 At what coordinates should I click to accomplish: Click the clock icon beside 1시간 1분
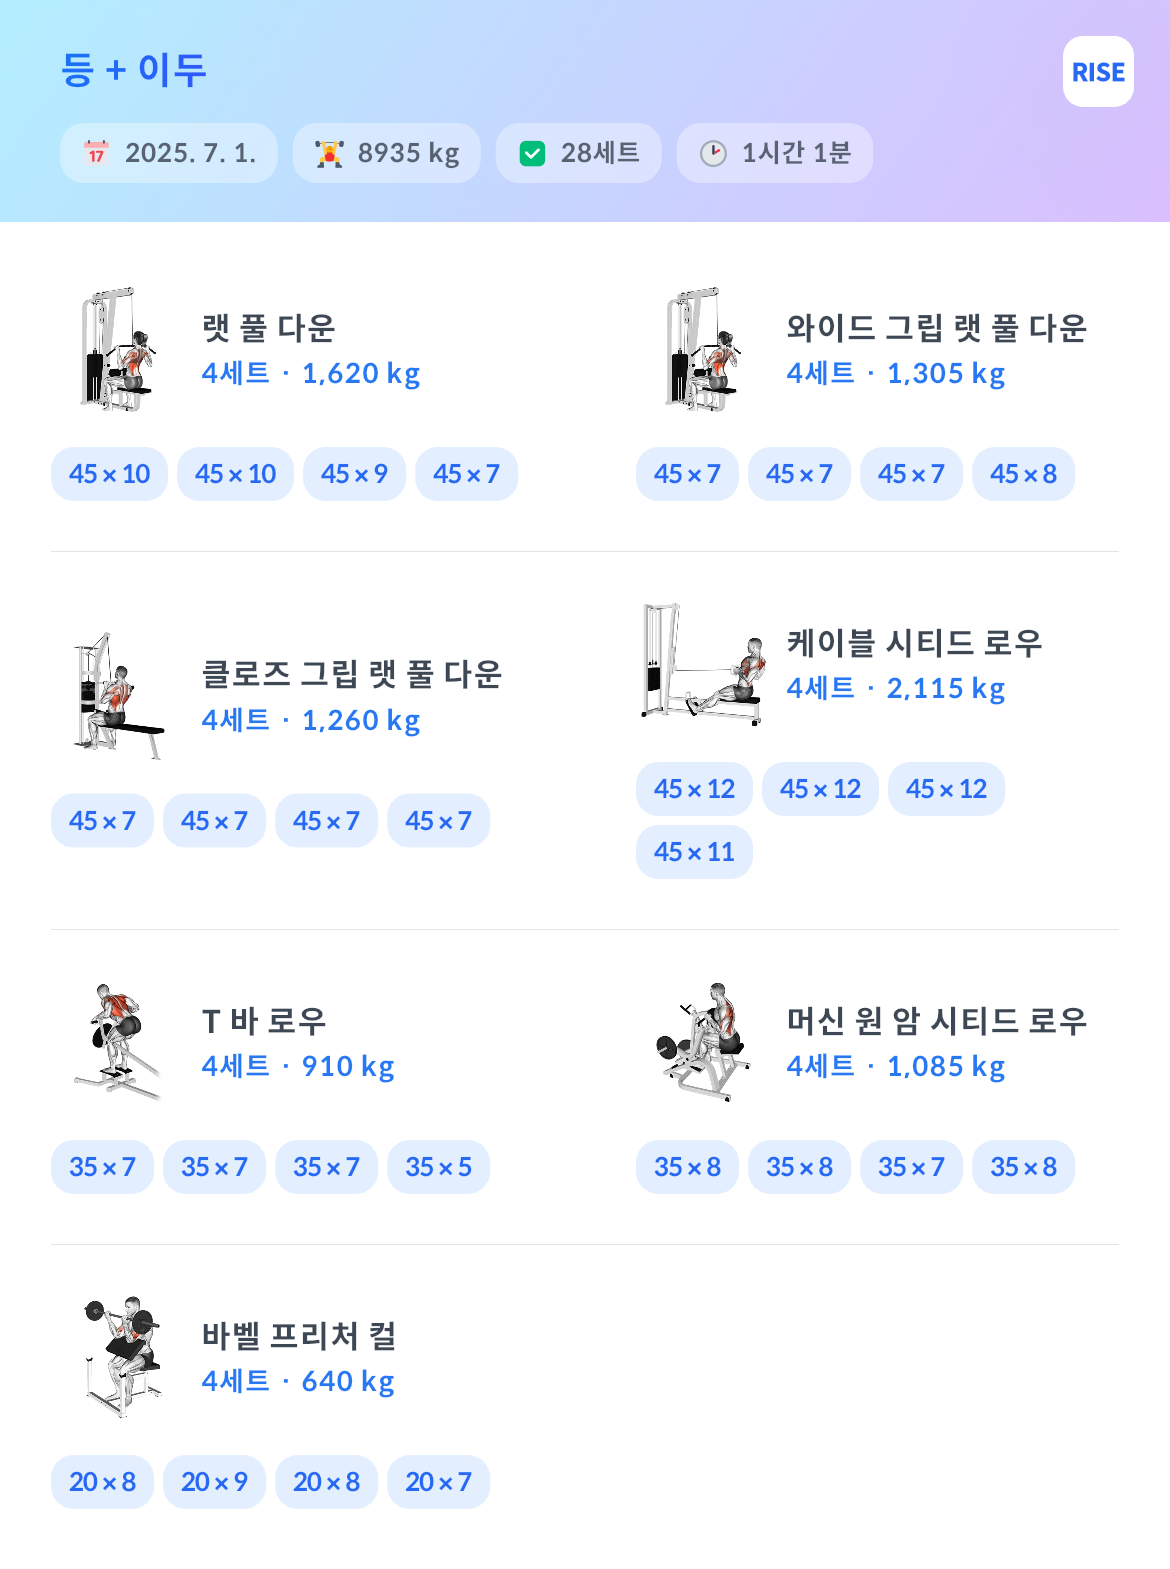click(713, 153)
